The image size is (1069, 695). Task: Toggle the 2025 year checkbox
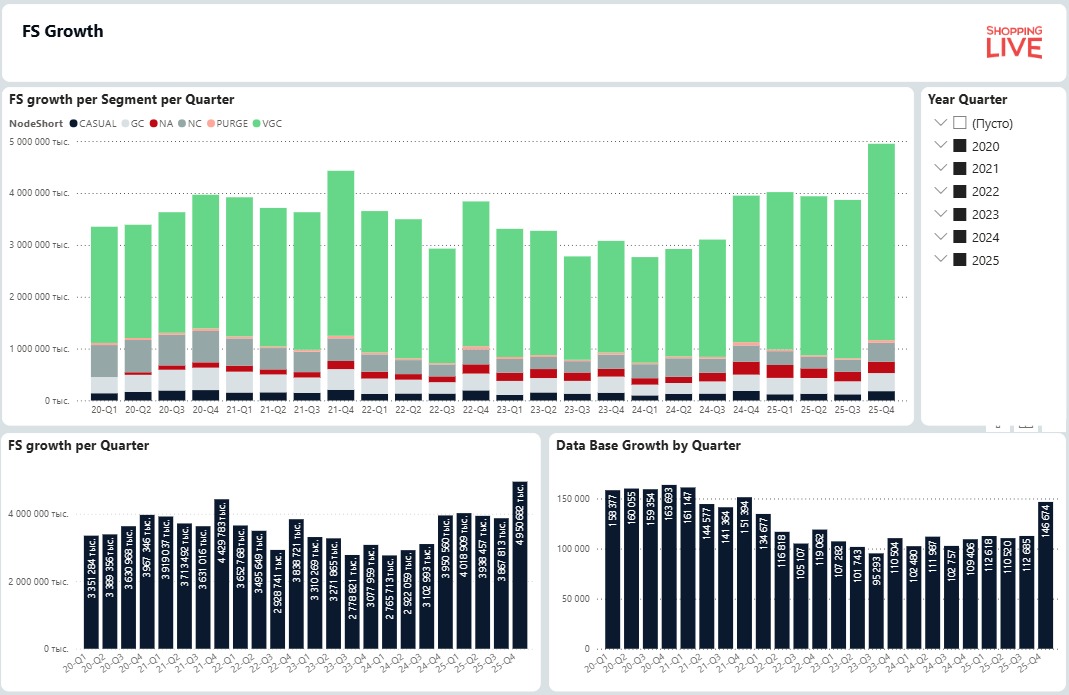pos(960,260)
